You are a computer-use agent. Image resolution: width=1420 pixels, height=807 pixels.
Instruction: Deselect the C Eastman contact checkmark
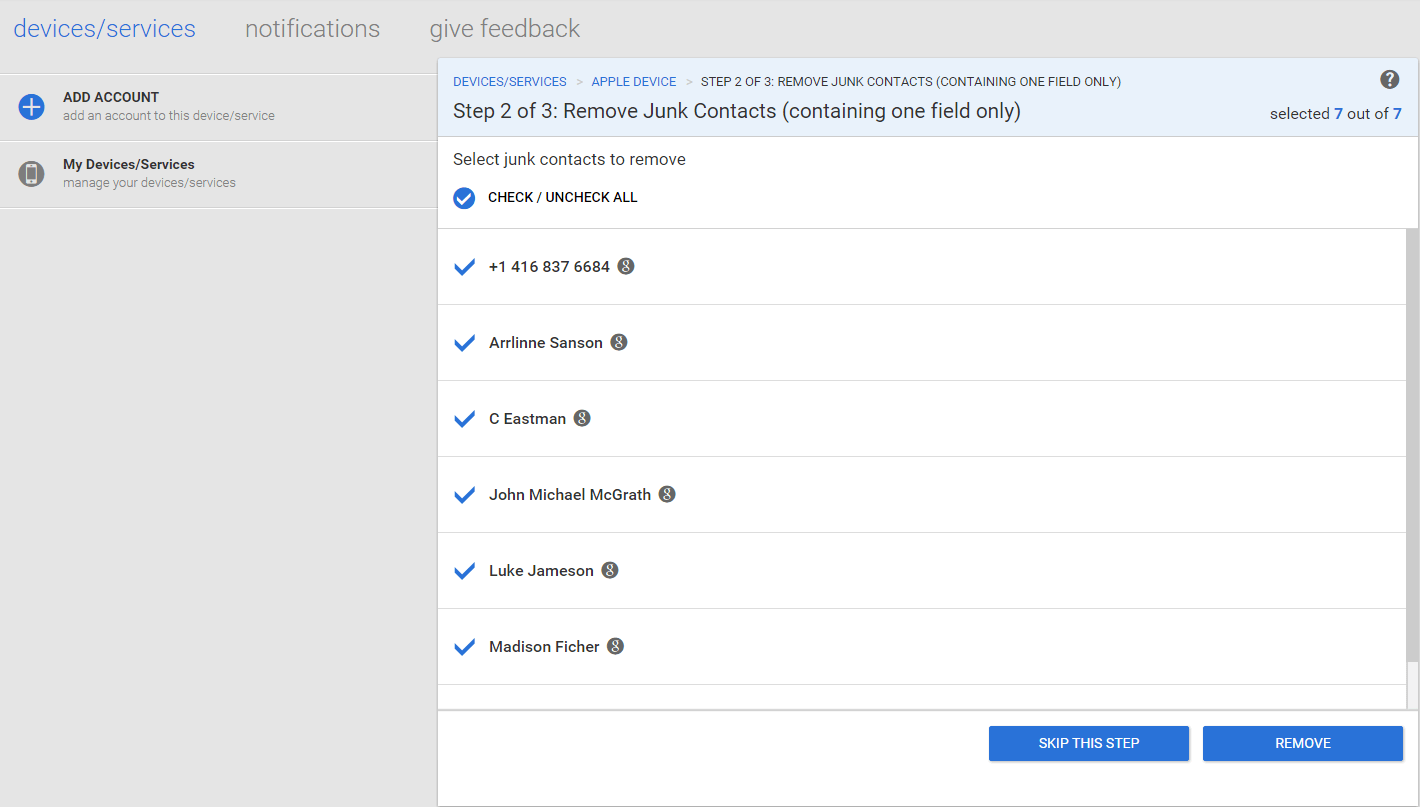[464, 419]
